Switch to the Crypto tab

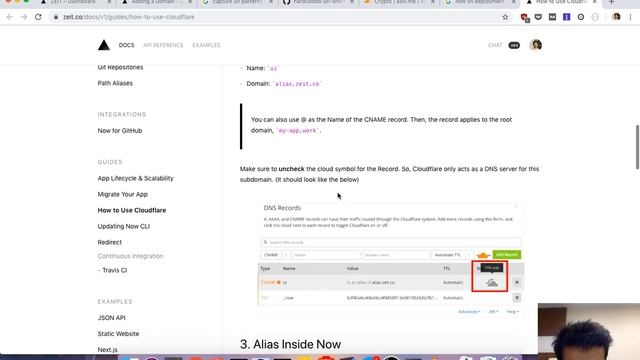click(398, 2)
